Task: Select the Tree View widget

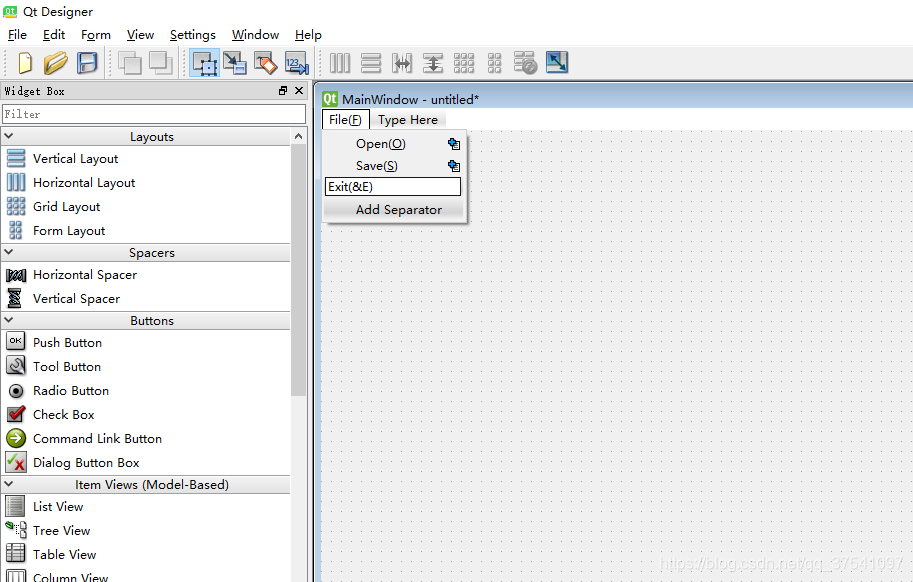Action: click(x=146, y=530)
